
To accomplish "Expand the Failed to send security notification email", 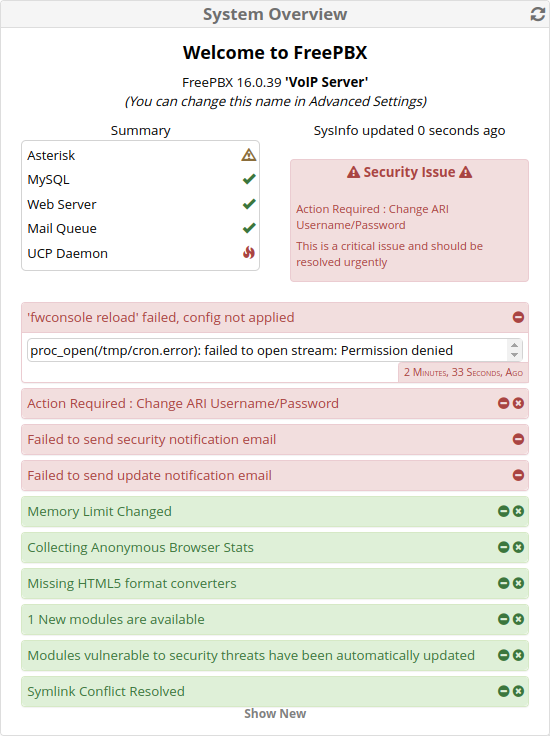I will tap(518, 439).
